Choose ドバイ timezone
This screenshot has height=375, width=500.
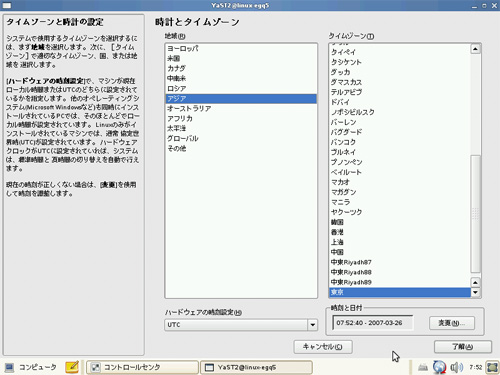tap(400, 102)
